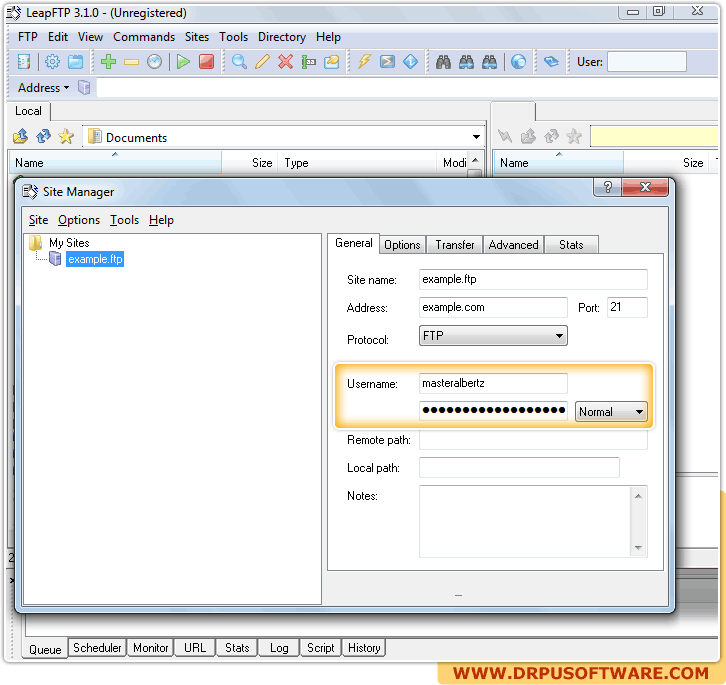Click the first binoculars find icon
Image resolution: width=726 pixels, height=685 pixels.
click(443, 62)
